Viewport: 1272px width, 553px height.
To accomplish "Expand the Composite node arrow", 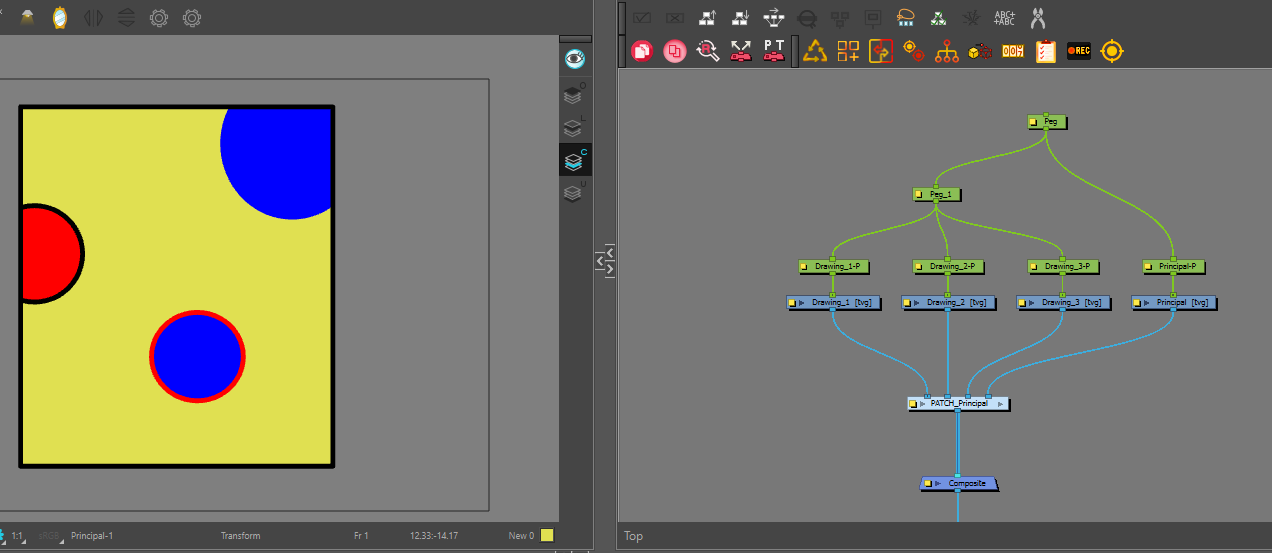I will [938, 484].
